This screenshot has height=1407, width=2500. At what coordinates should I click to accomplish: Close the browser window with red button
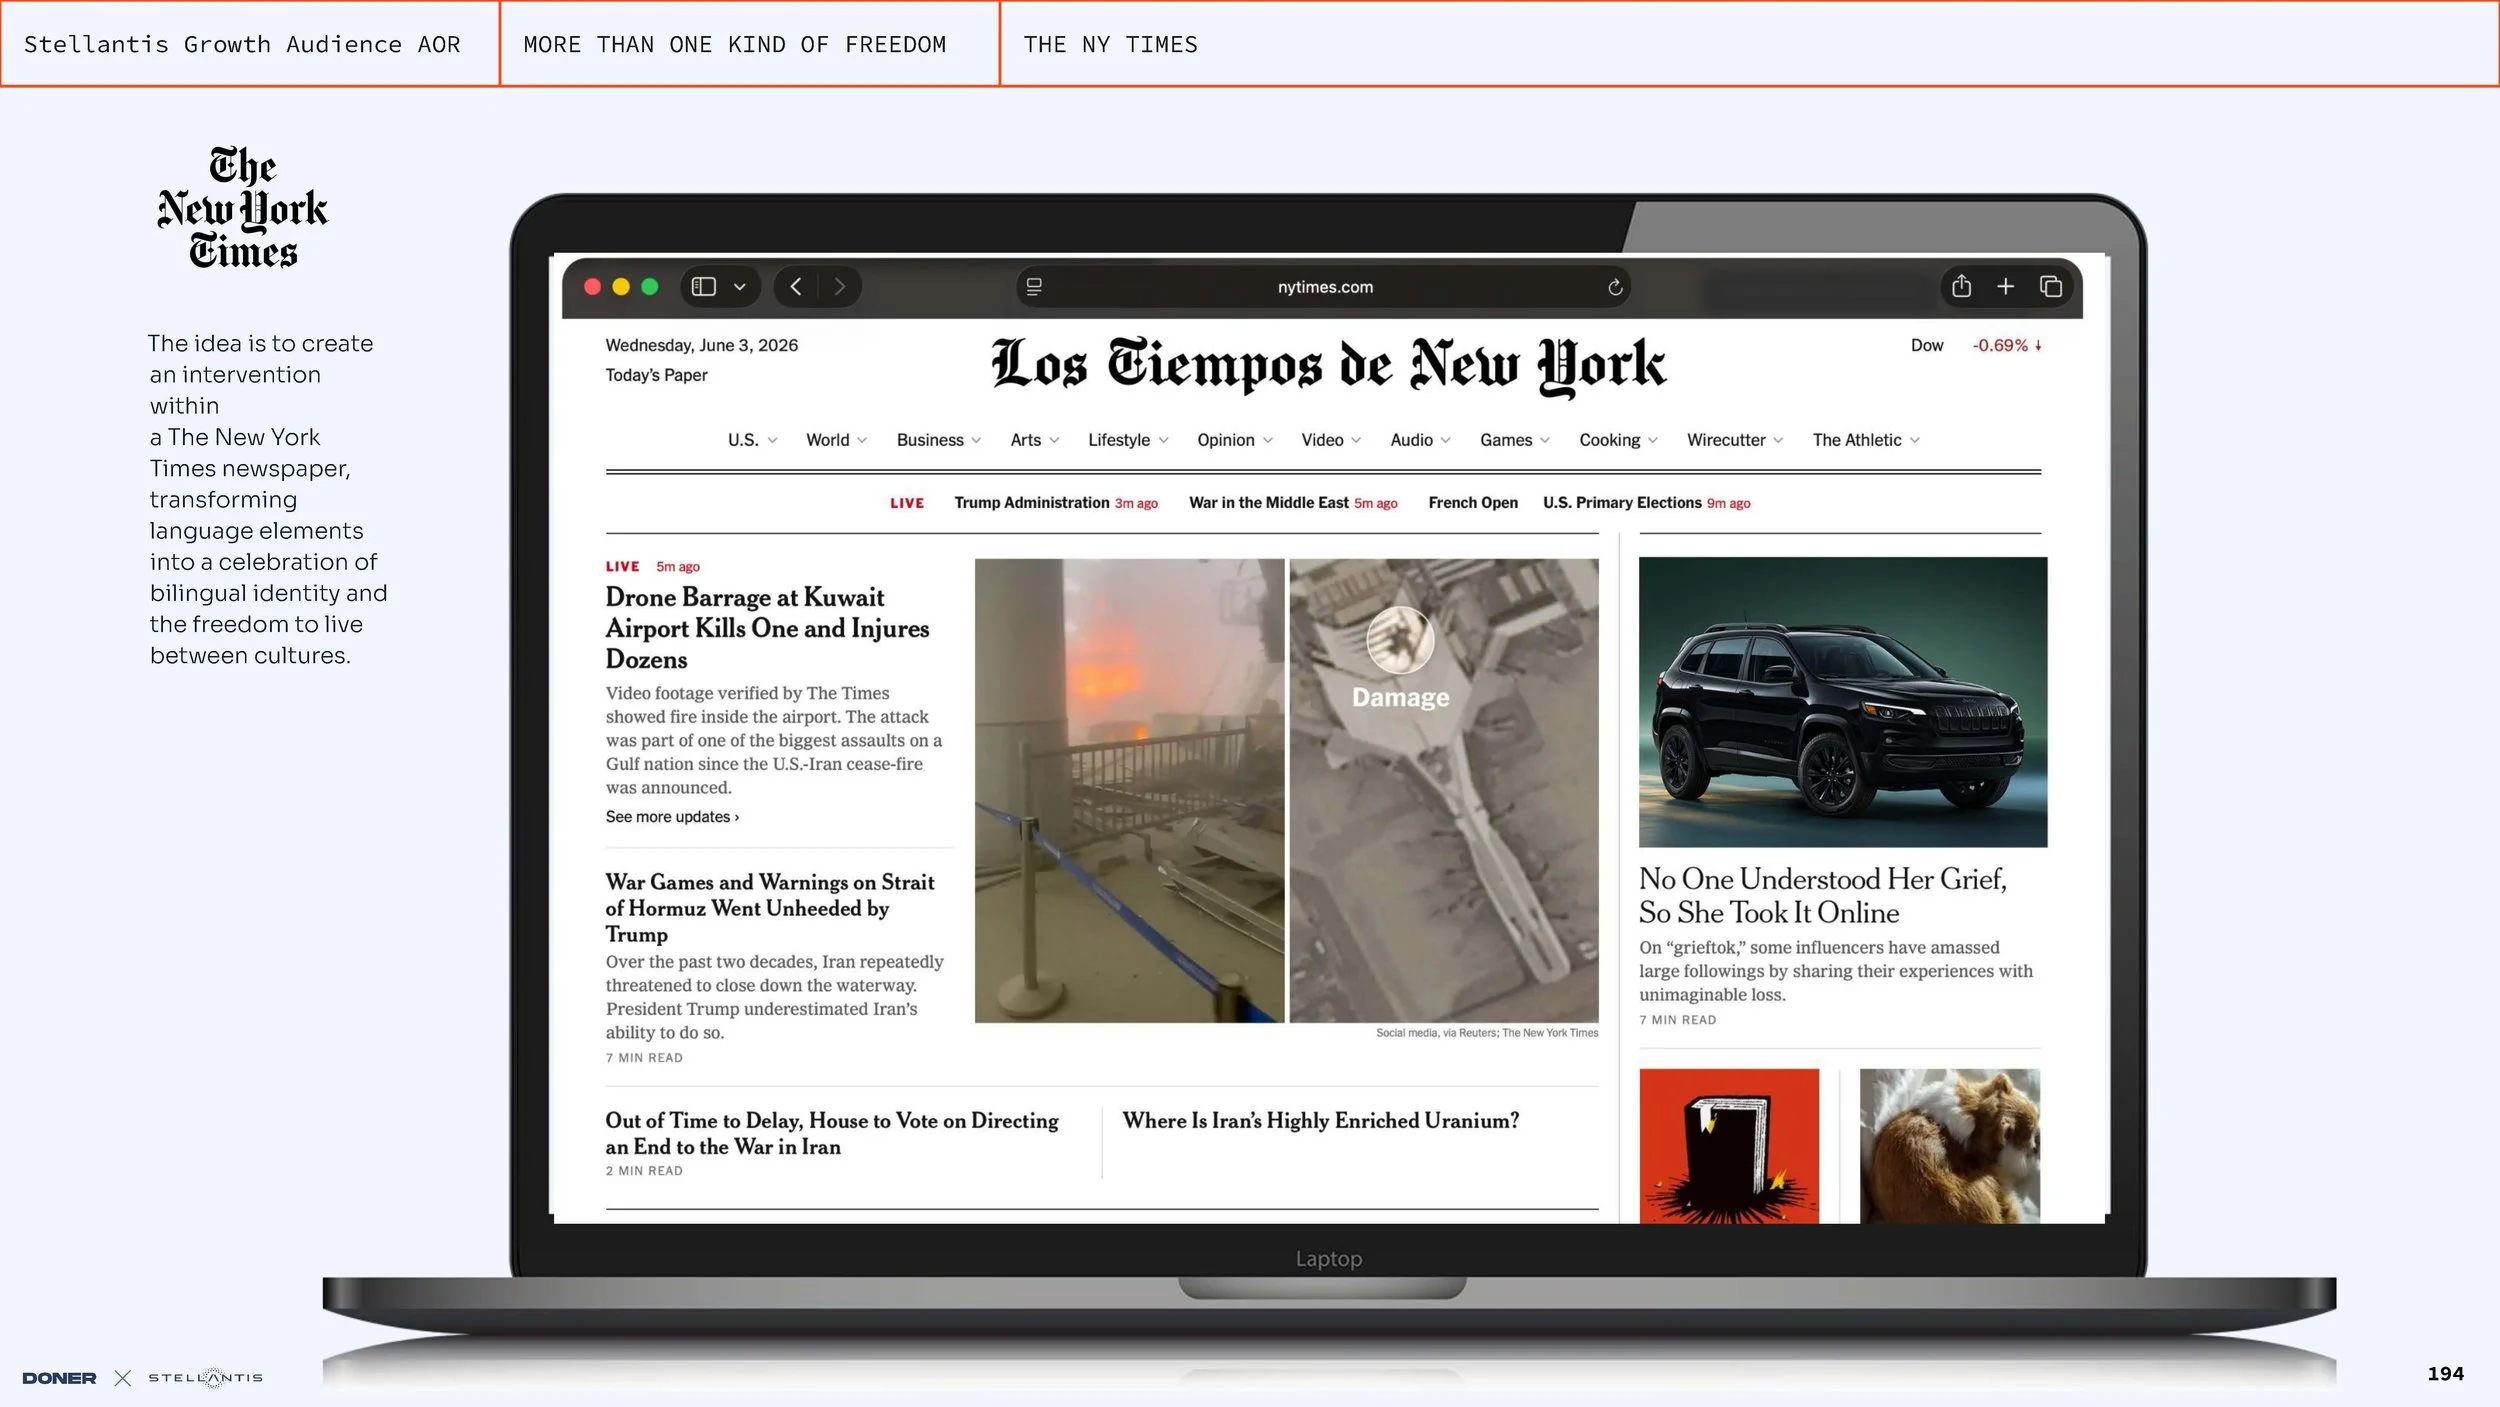click(592, 287)
